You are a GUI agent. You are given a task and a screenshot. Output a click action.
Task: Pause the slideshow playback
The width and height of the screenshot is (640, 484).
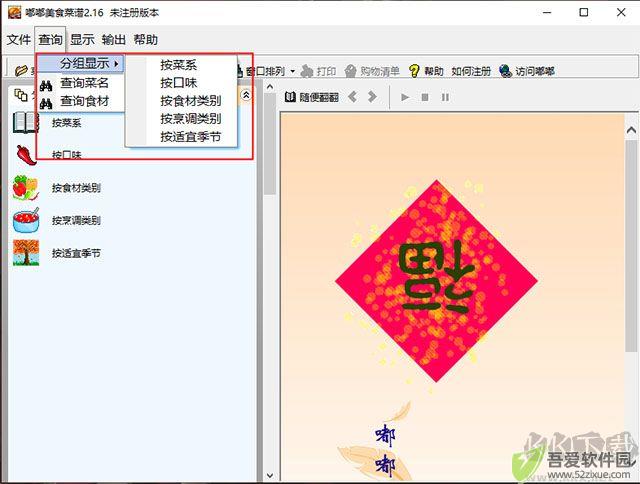445,98
